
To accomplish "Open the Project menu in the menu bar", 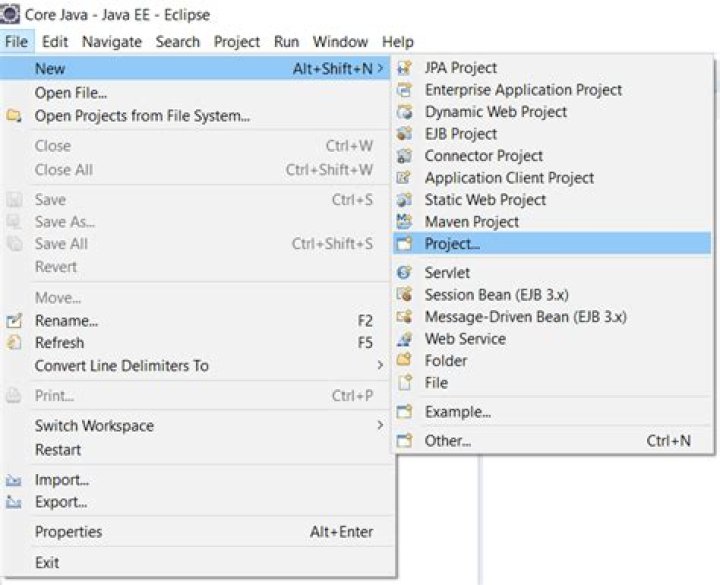I will click(x=237, y=42).
